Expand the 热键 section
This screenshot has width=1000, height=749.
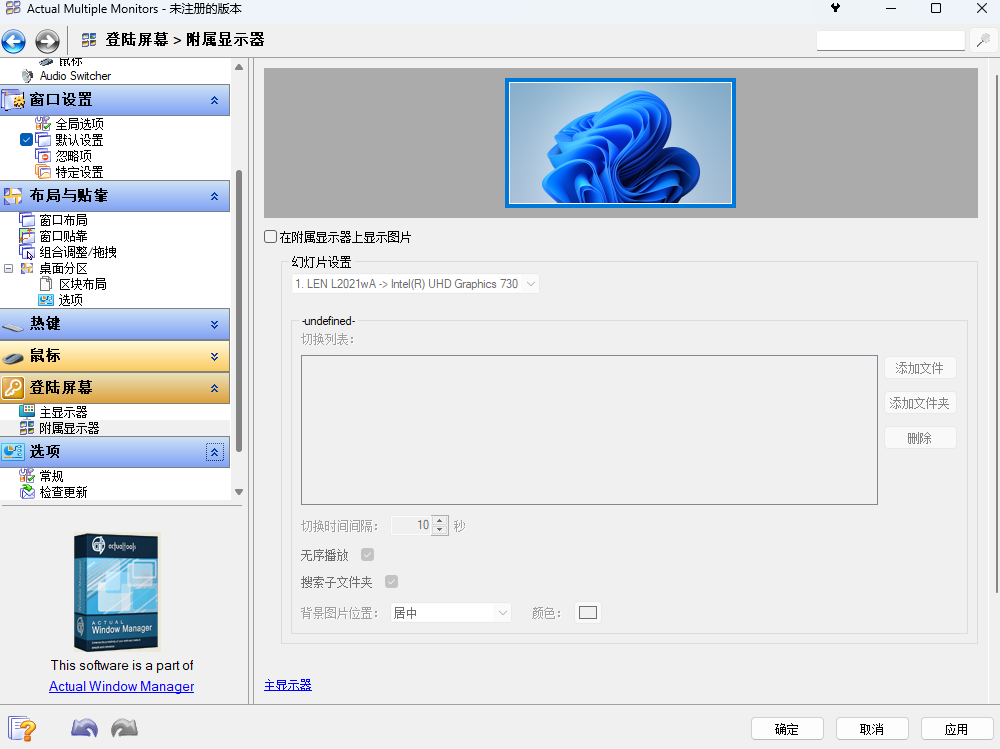[214, 325]
